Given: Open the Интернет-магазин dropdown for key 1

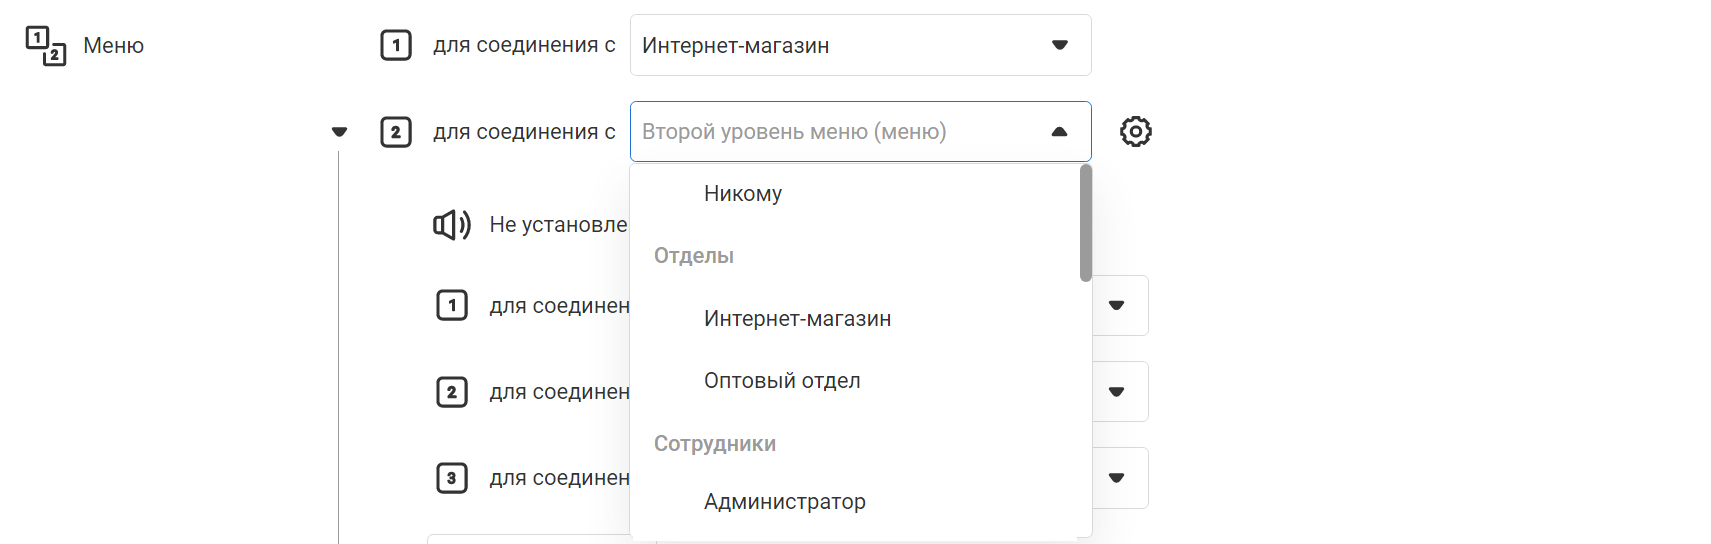Looking at the screenshot, I should click(860, 45).
